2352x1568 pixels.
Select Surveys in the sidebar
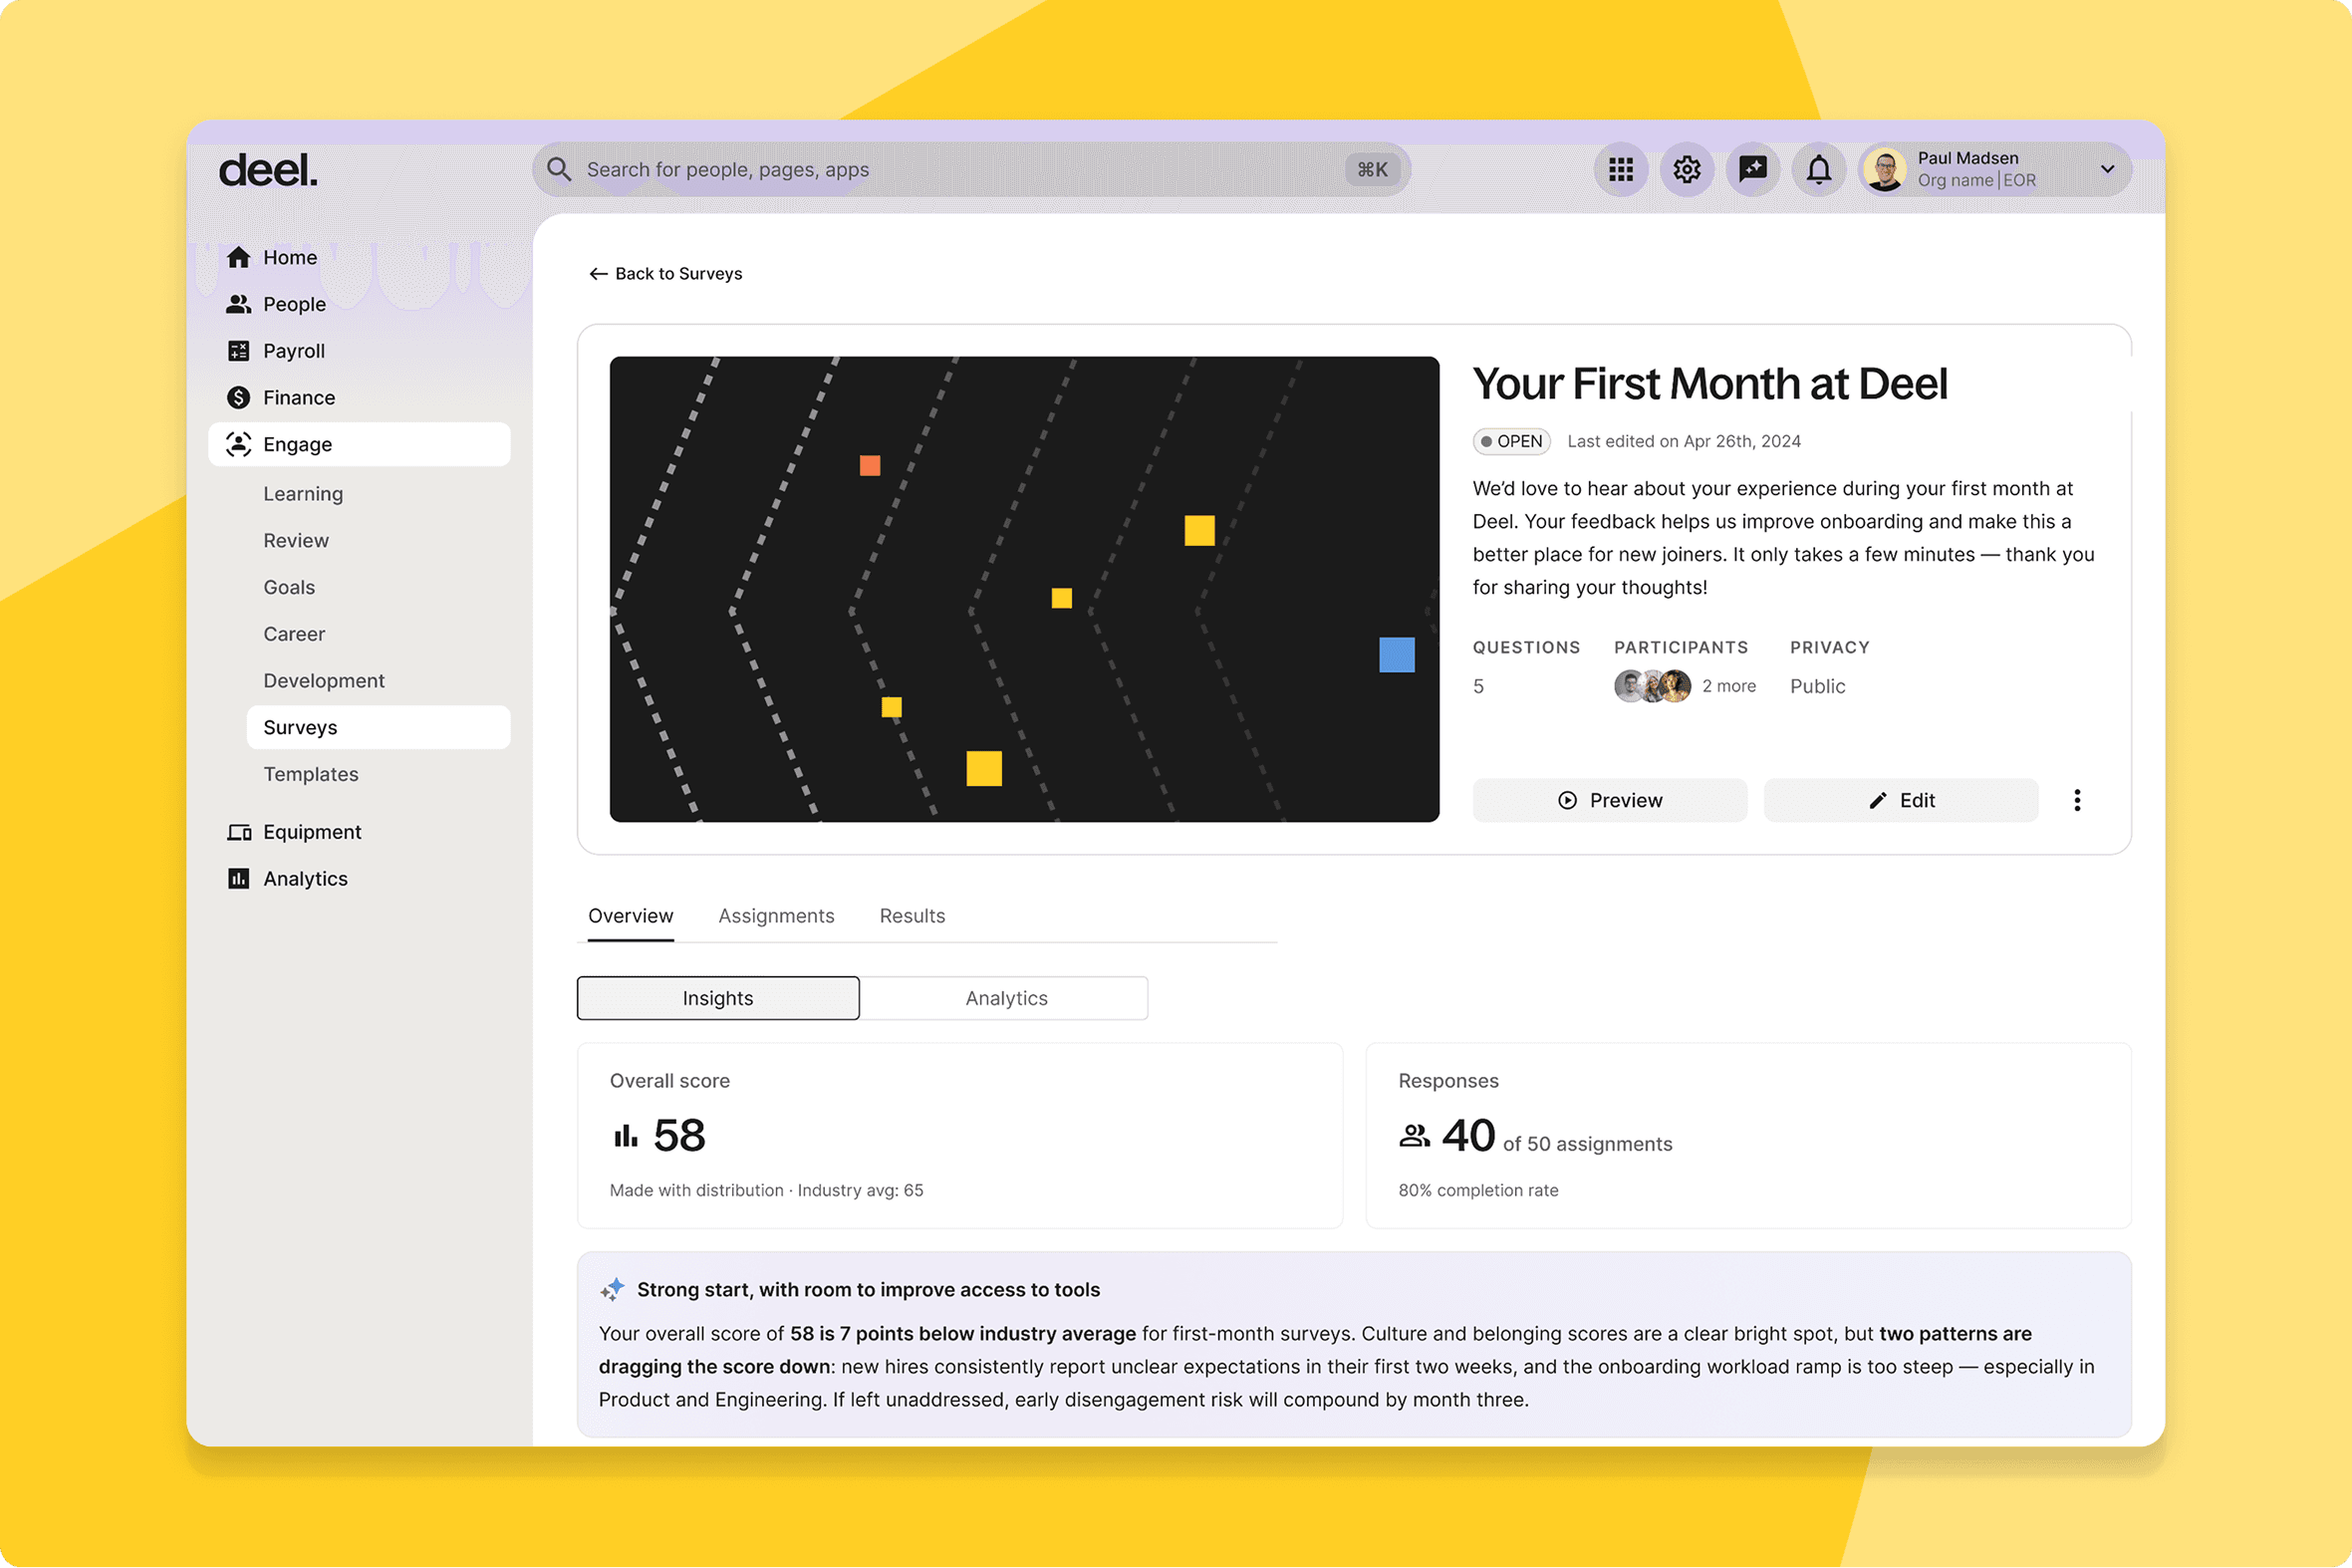(378, 727)
